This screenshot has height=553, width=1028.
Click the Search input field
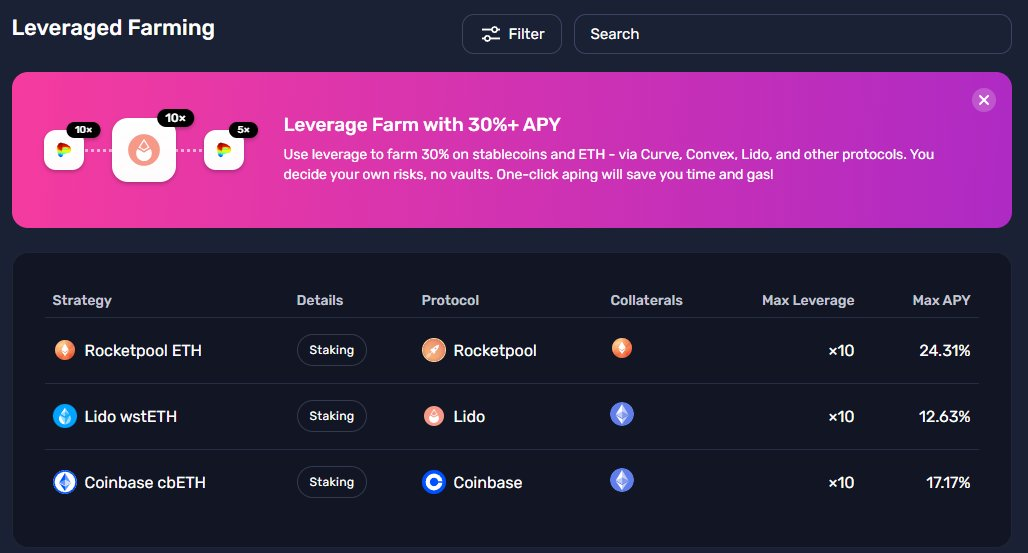[x=792, y=34]
